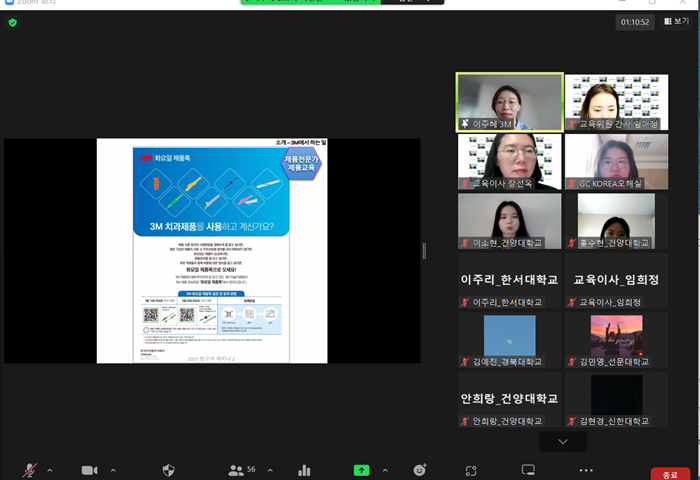Open audio options arrow next to microphone

[x=50, y=470]
